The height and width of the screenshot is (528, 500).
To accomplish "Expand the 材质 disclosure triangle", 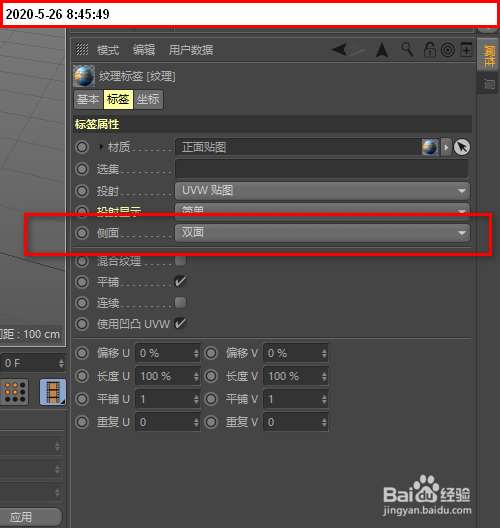I will pyautogui.click(x=101, y=147).
